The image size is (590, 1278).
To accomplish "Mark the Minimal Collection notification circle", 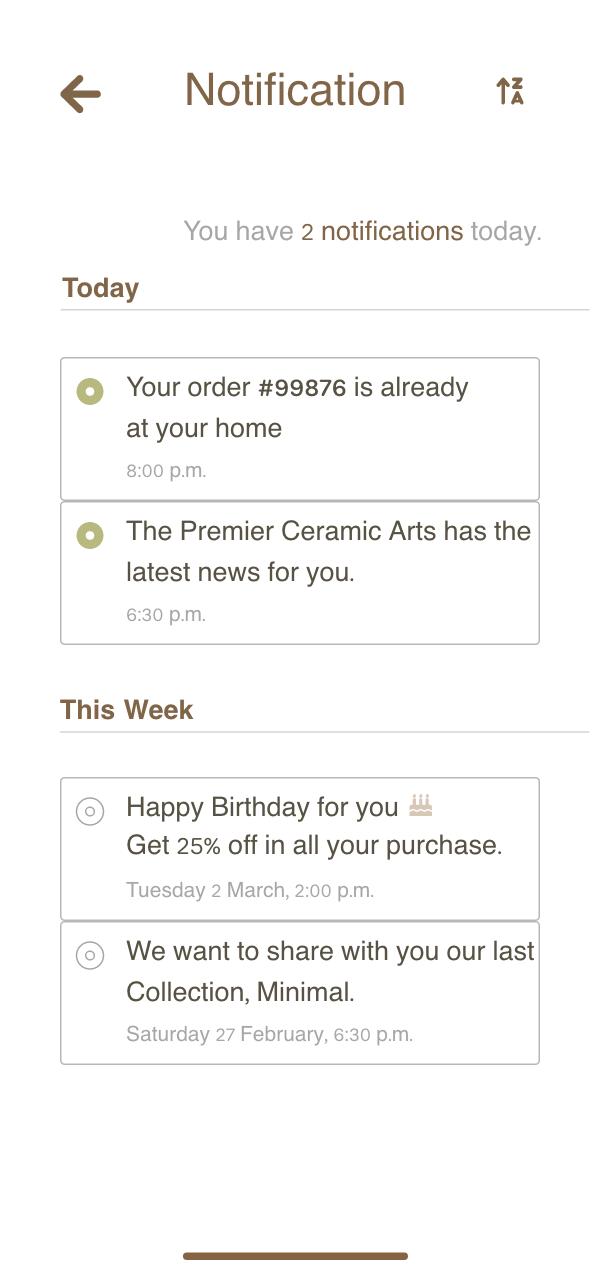I will click(90, 955).
